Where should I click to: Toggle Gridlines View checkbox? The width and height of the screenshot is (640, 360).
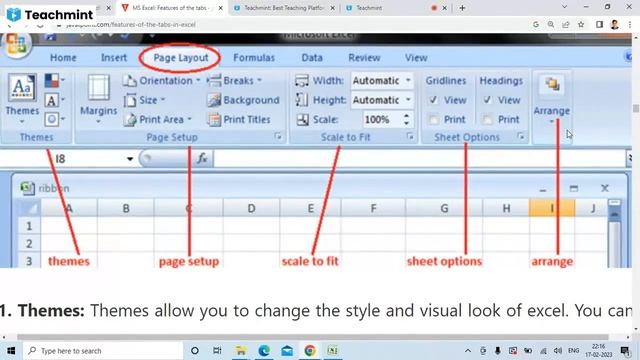coord(433,100)
